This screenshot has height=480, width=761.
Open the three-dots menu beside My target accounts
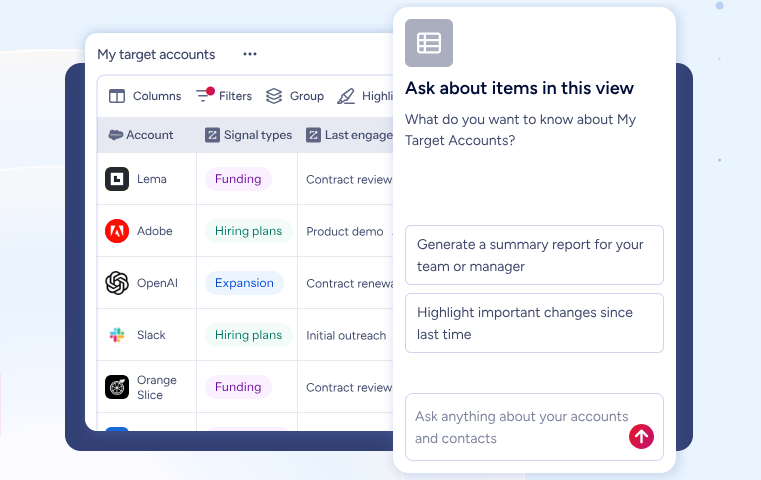250,54
